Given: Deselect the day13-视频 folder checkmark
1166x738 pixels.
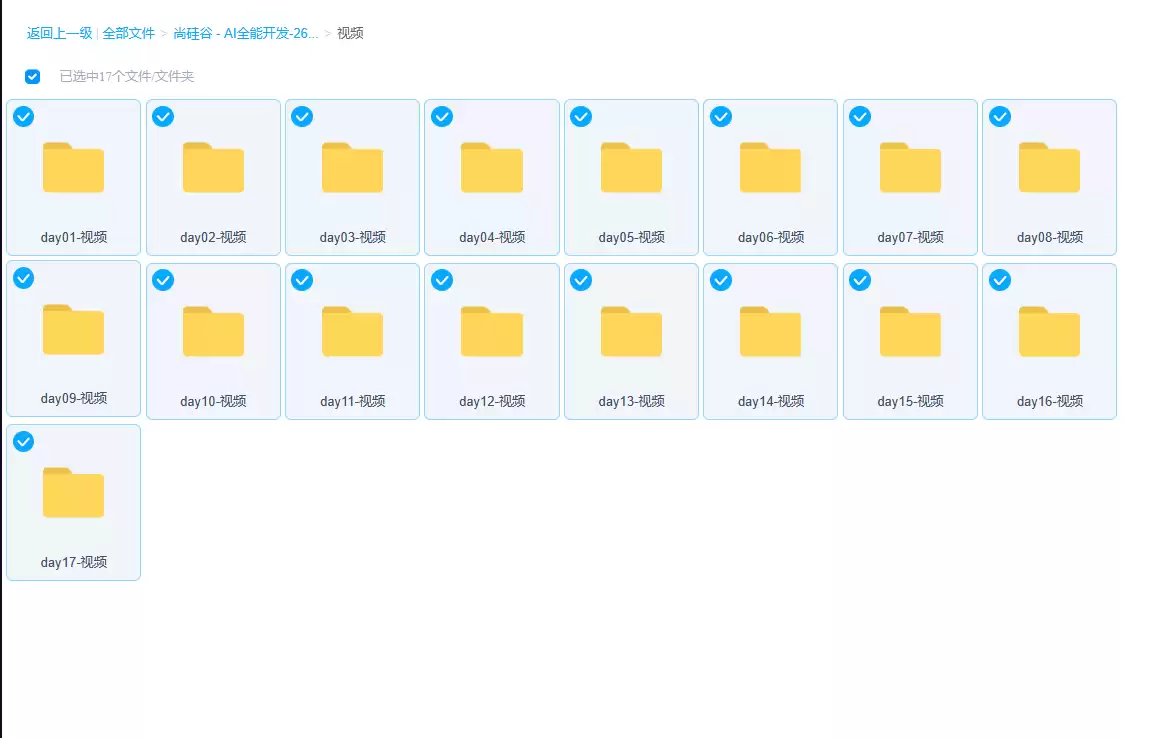Looking at the screenshot, I should coord(581,280).
